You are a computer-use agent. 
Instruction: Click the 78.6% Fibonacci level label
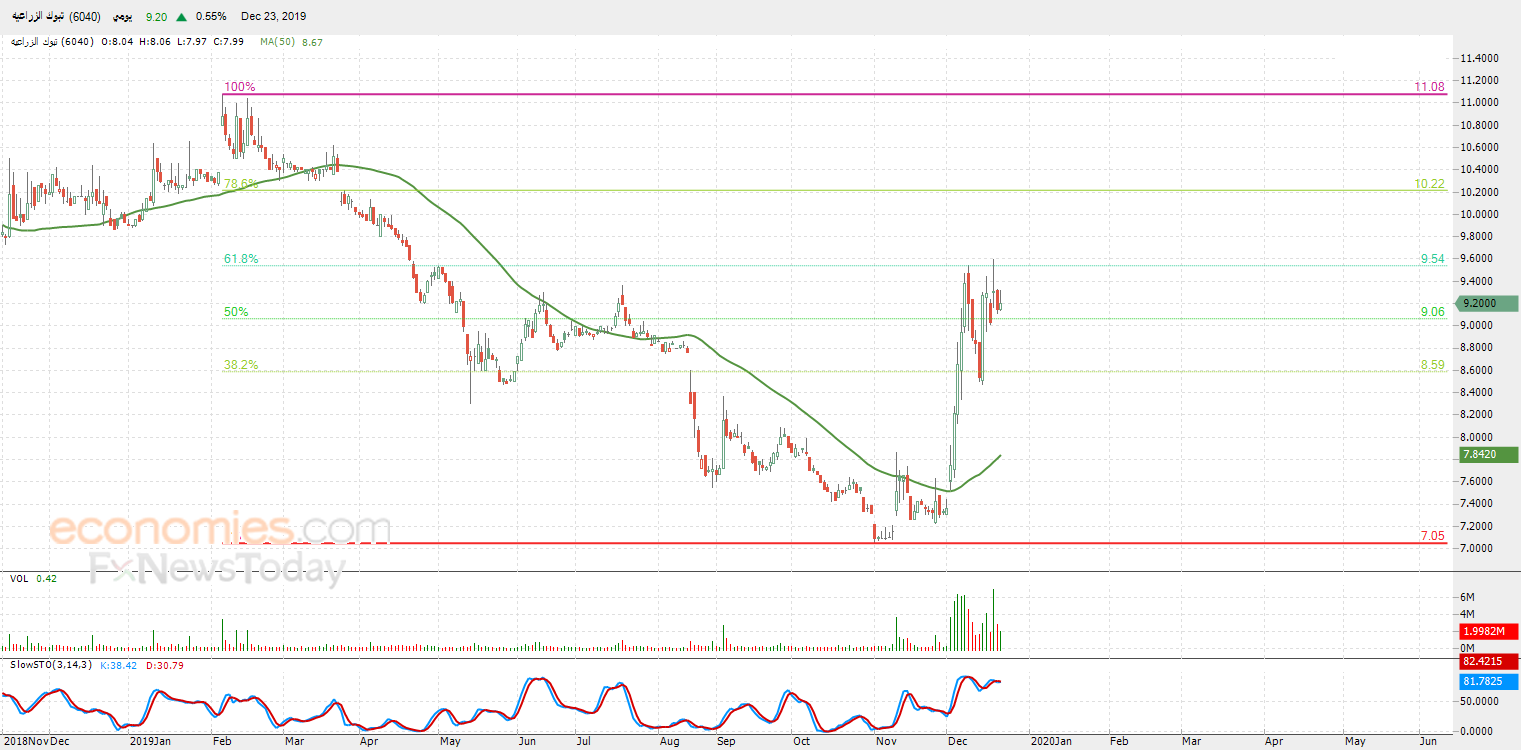241,184
